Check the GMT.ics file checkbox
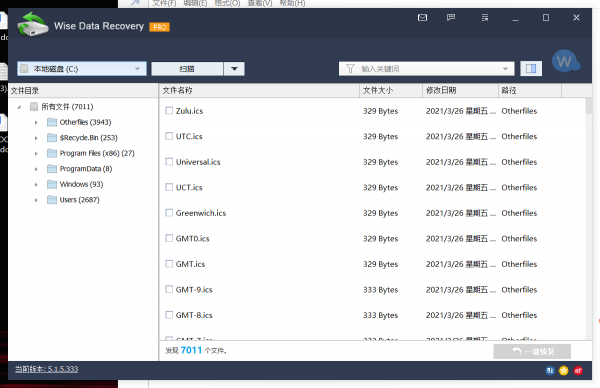The image size is (600, 388). [x=169, y=264]
